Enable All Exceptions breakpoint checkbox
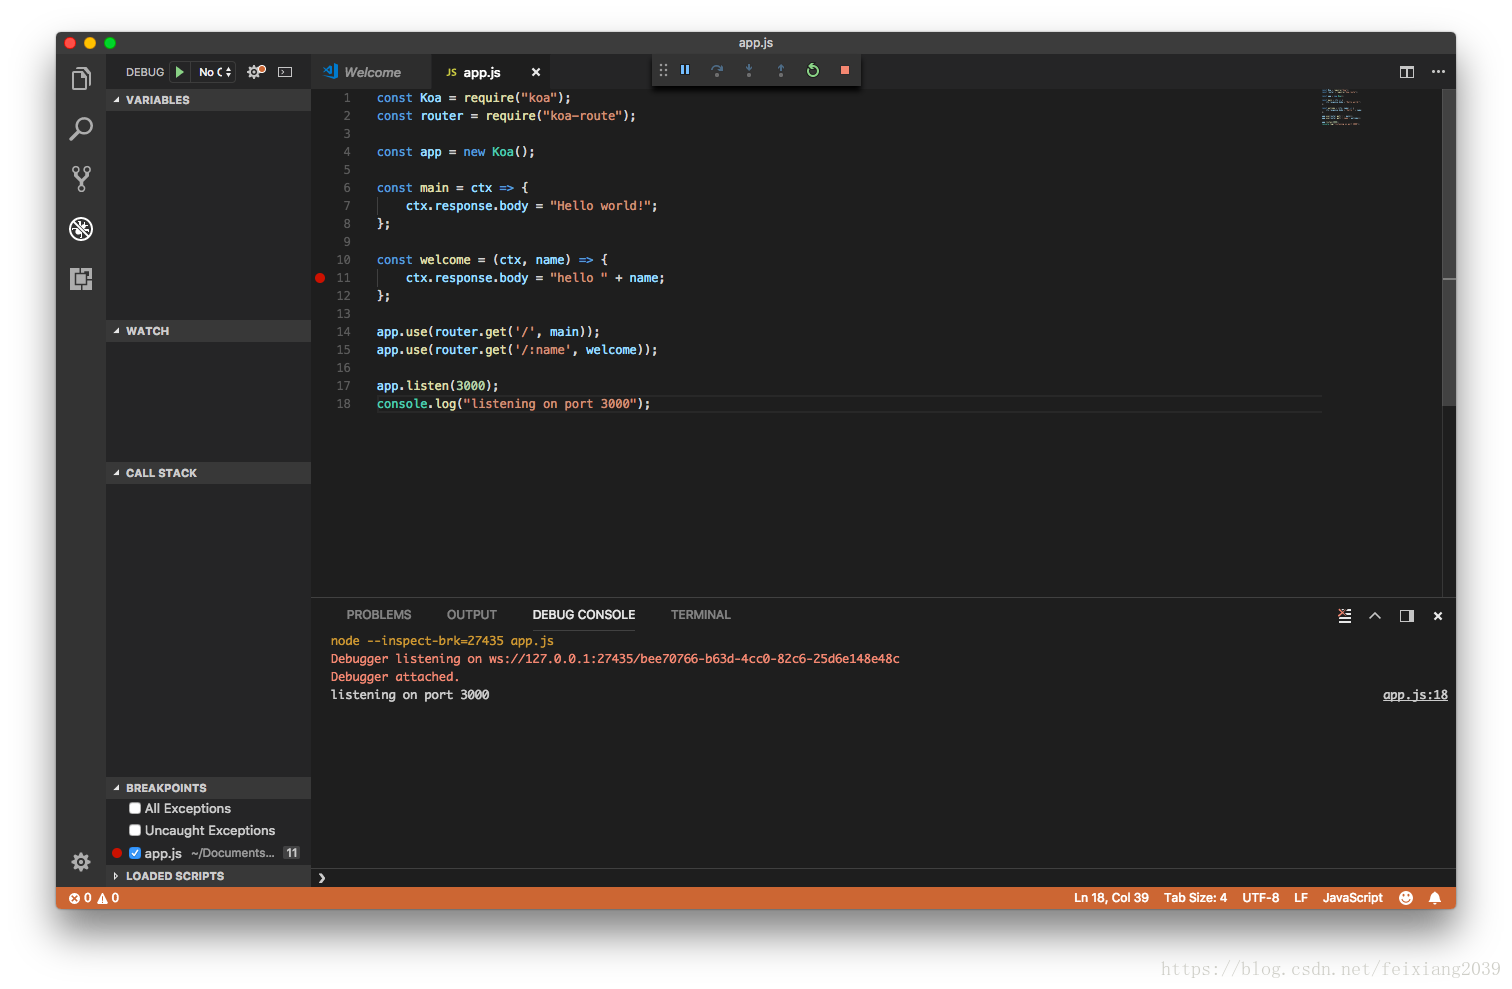This screenshot has width=1512, height=989. tap(135, 808)
